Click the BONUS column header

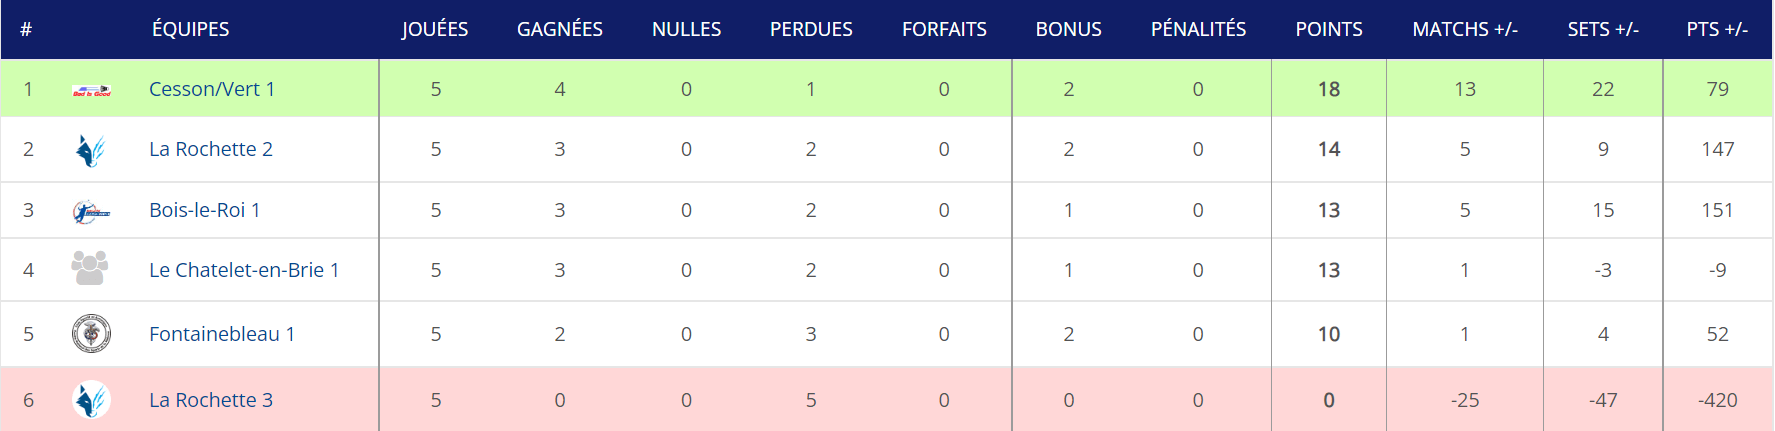coord(1068,29)
